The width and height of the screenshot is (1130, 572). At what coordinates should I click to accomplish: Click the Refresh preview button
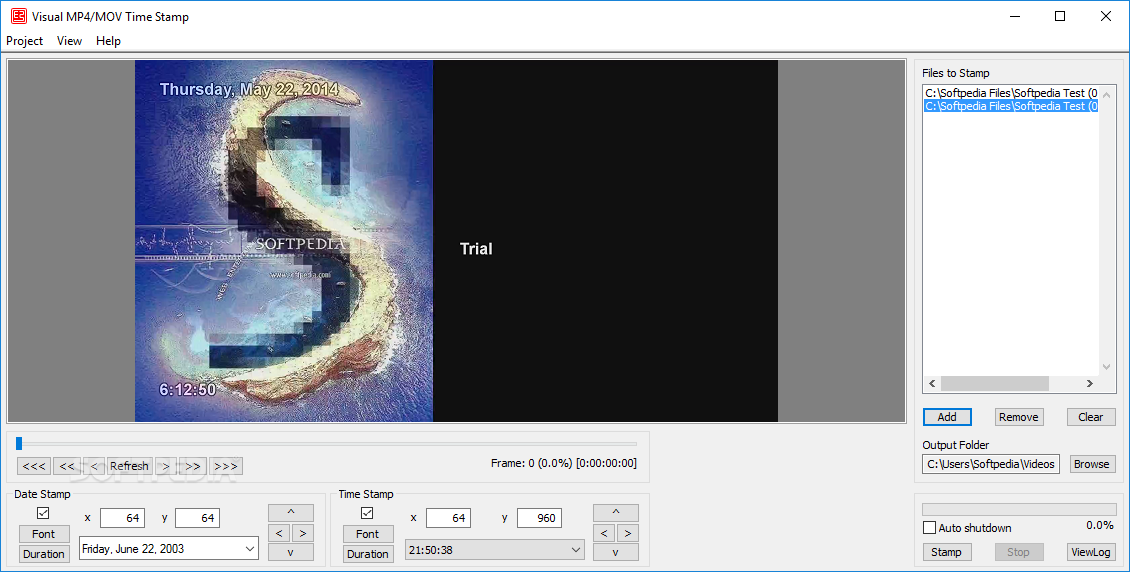pyautogui.click(x=129, y=466)
